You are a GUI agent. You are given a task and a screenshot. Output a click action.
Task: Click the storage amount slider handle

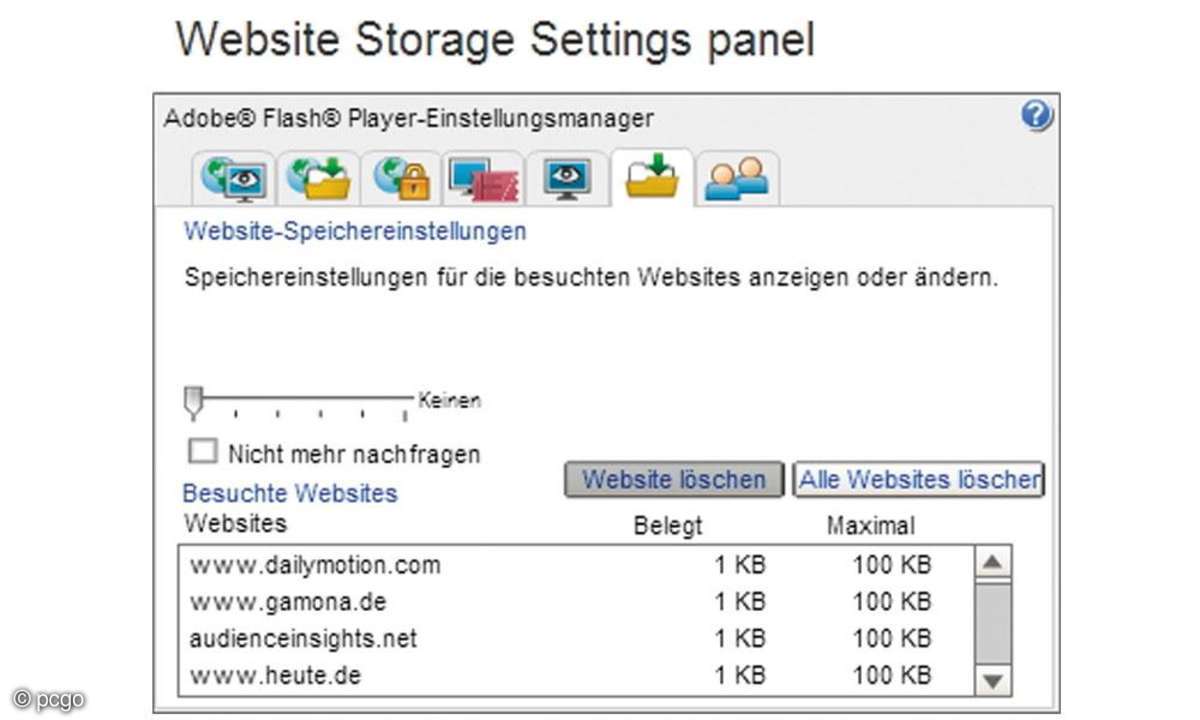click(193, 403)
